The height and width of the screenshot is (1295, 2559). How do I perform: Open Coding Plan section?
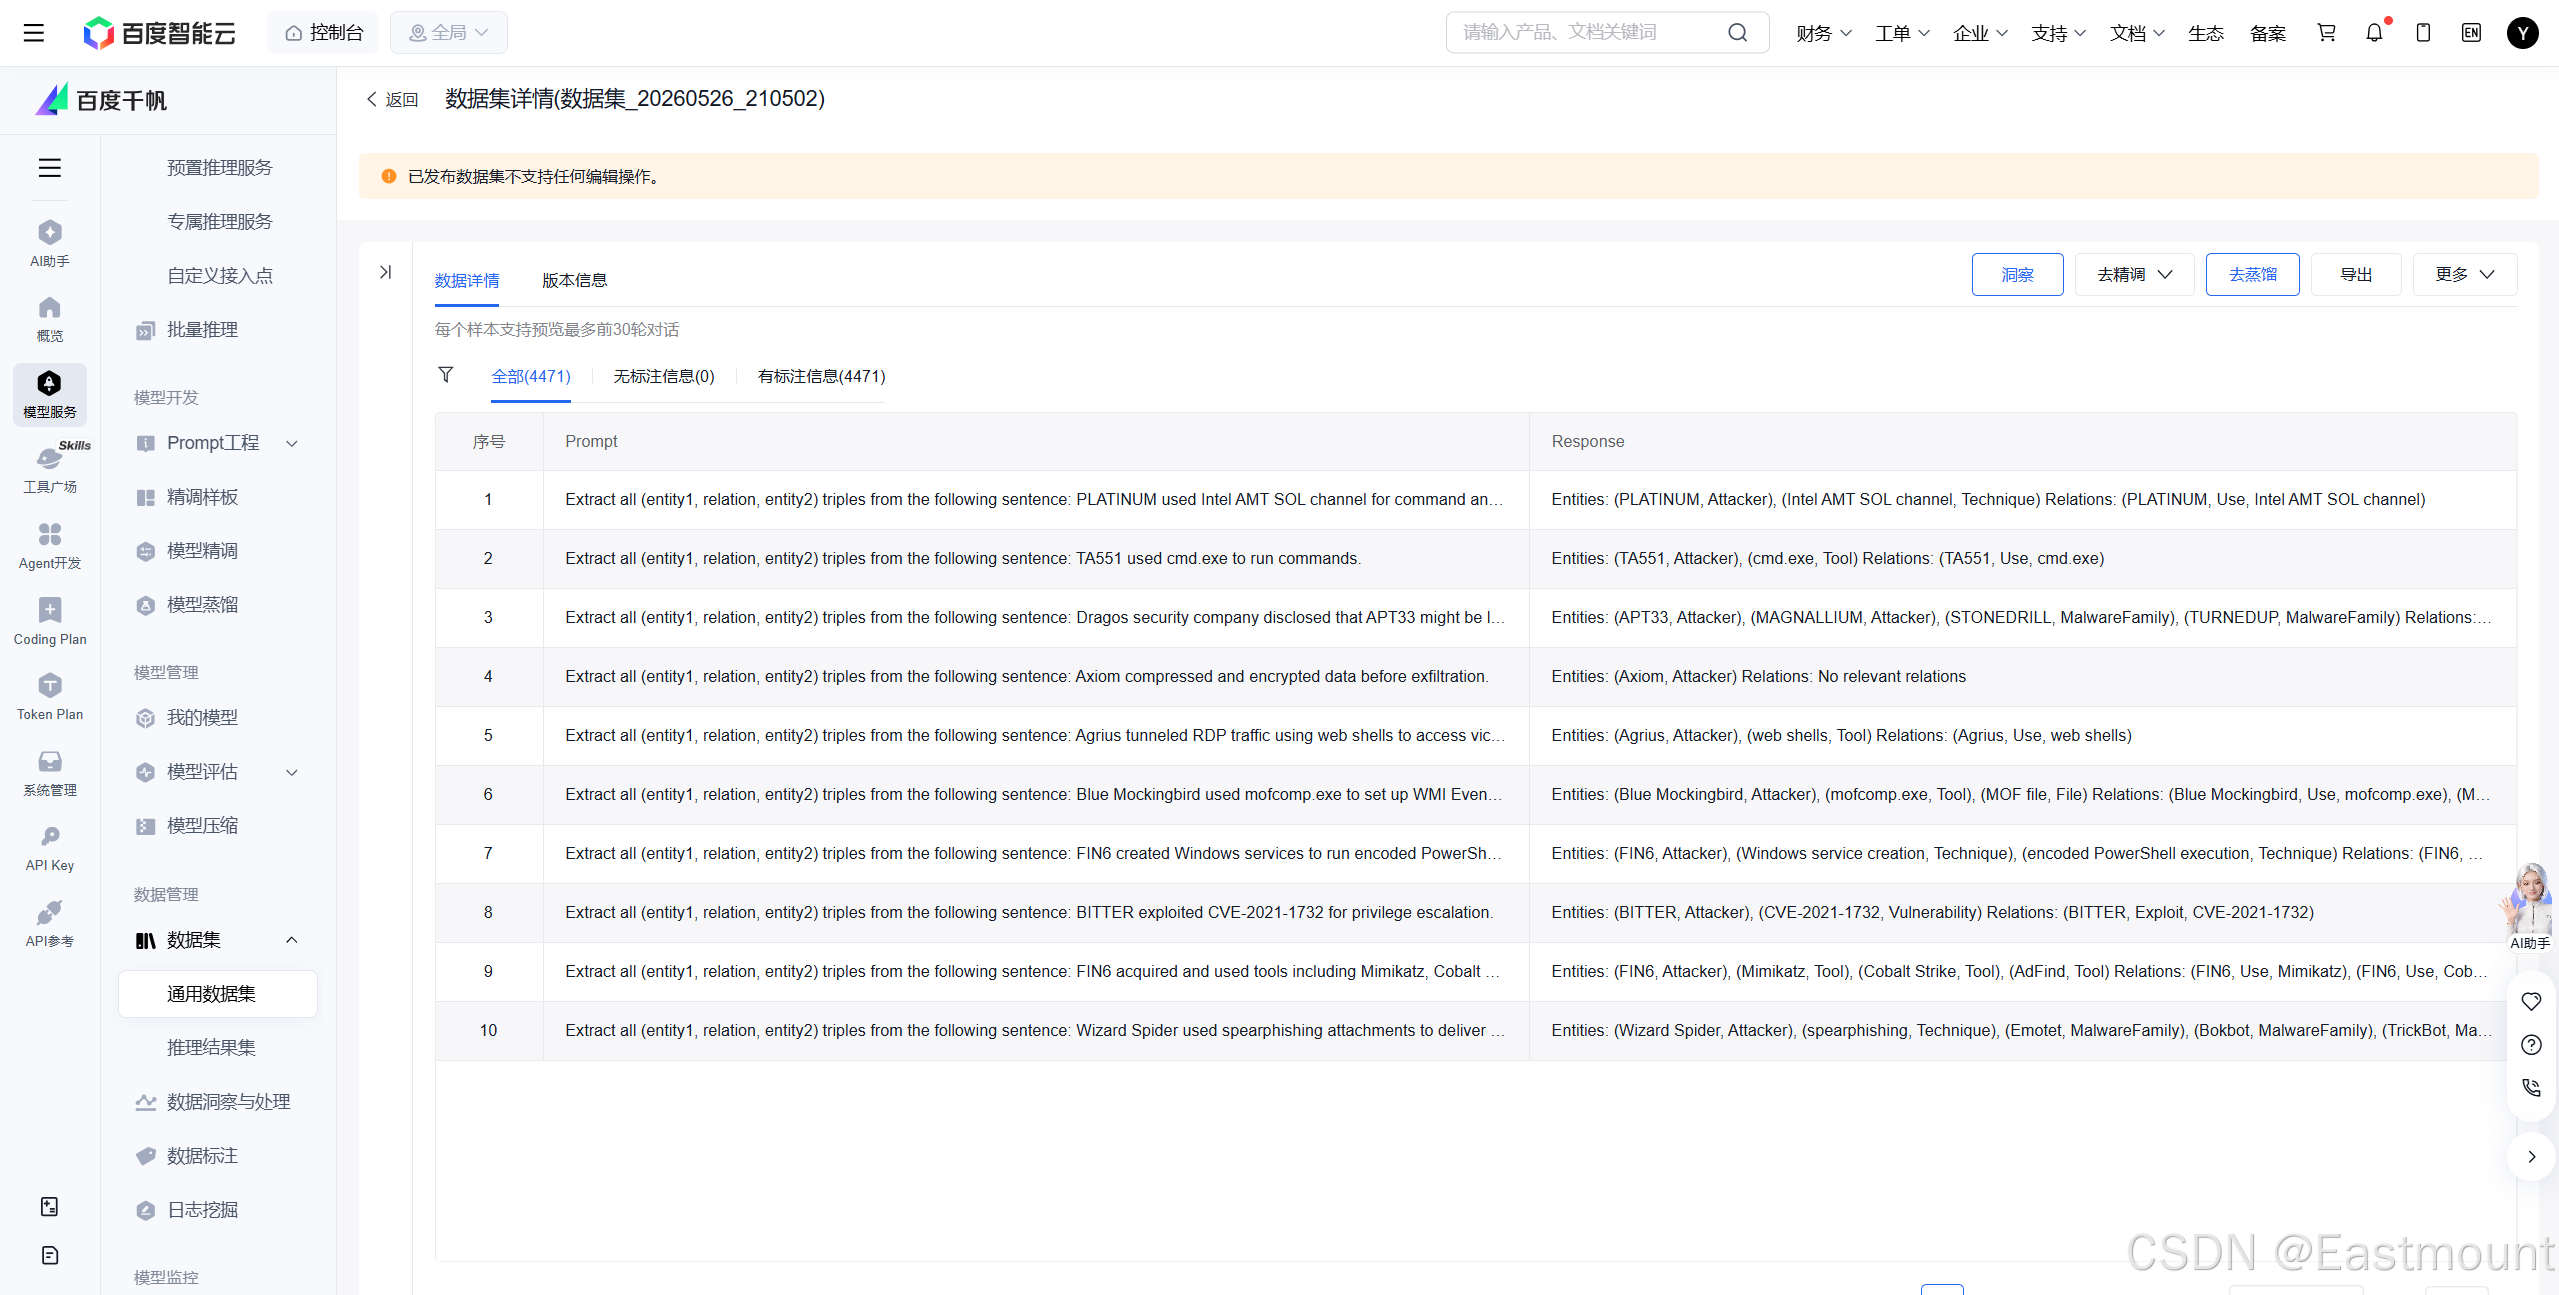coord(50,621)
